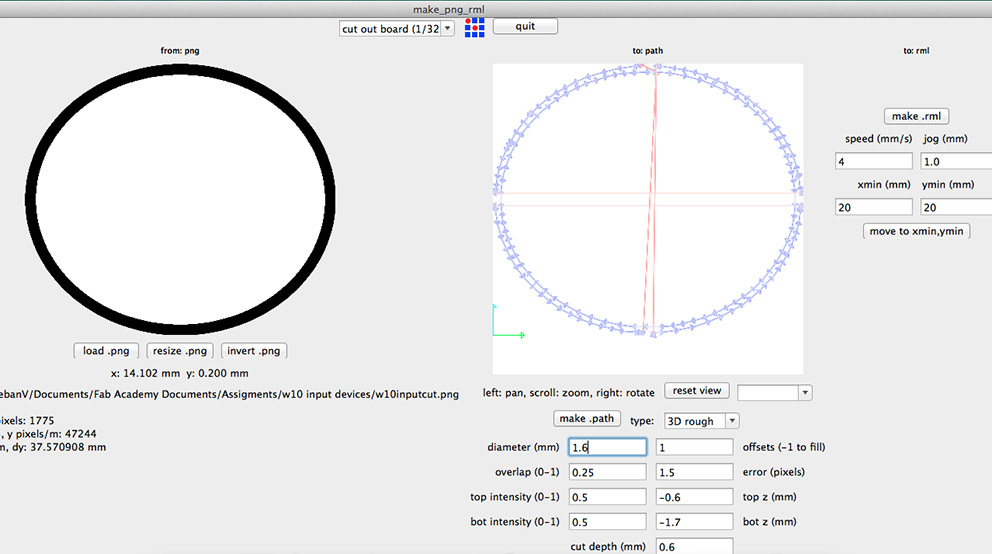
Task: Click the top z field showing -0.6
Action: point(694,496)
